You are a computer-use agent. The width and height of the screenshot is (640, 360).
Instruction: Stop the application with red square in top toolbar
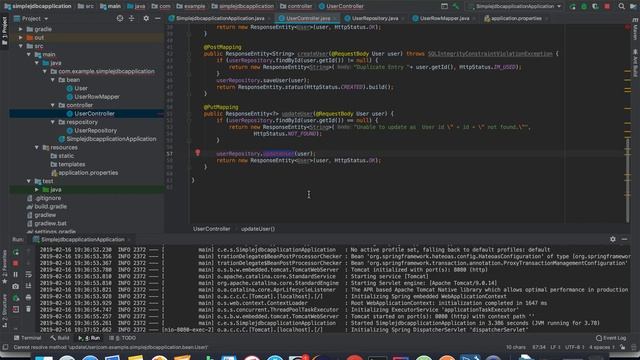(x=607, y=7)
